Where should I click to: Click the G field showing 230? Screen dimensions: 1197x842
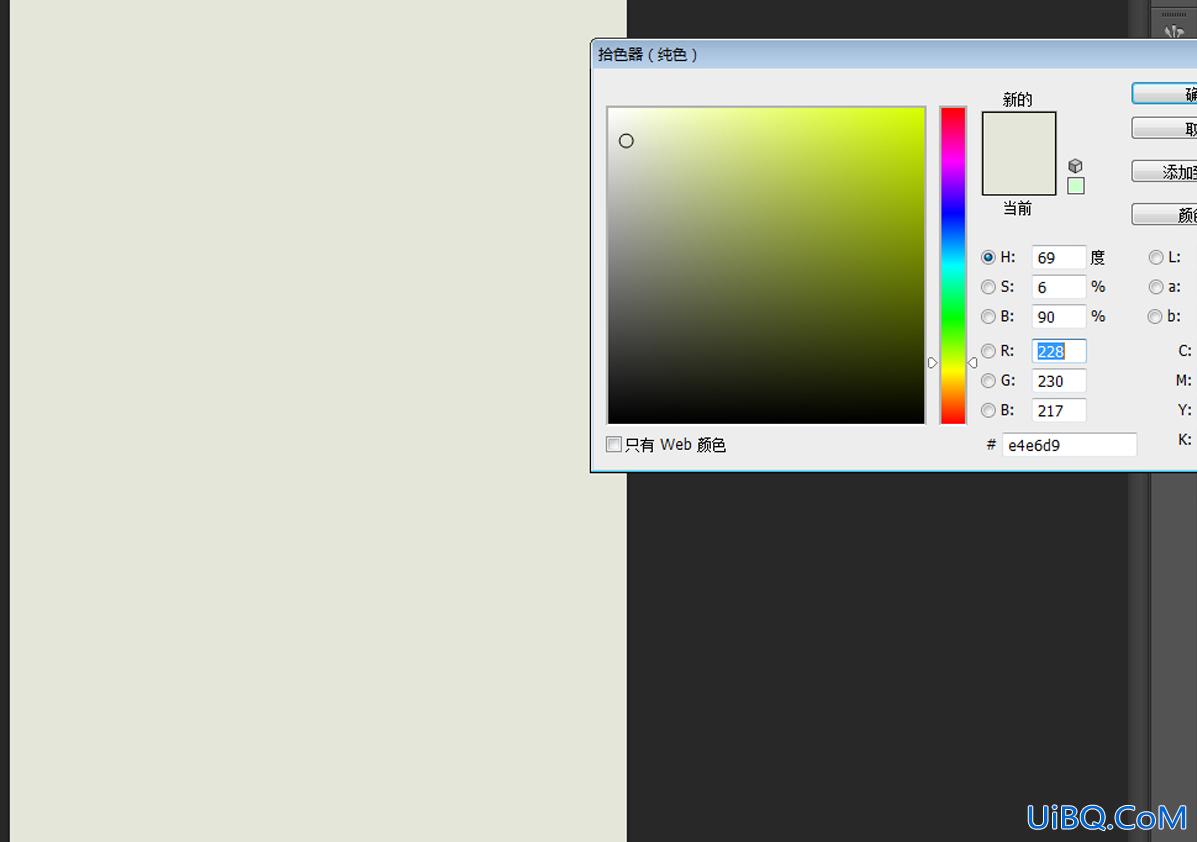[x=1058, y=381]
